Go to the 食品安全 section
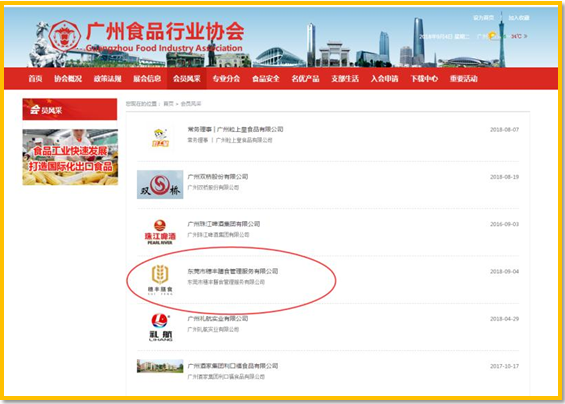 (266, 79)
